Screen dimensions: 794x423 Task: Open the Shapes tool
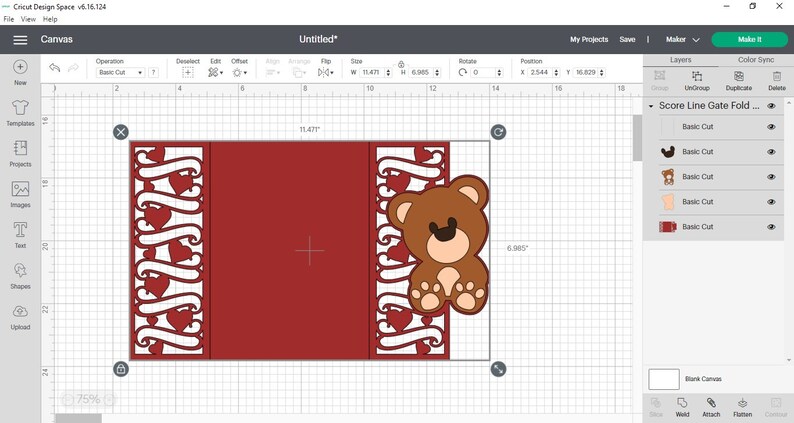coord(20,276)
